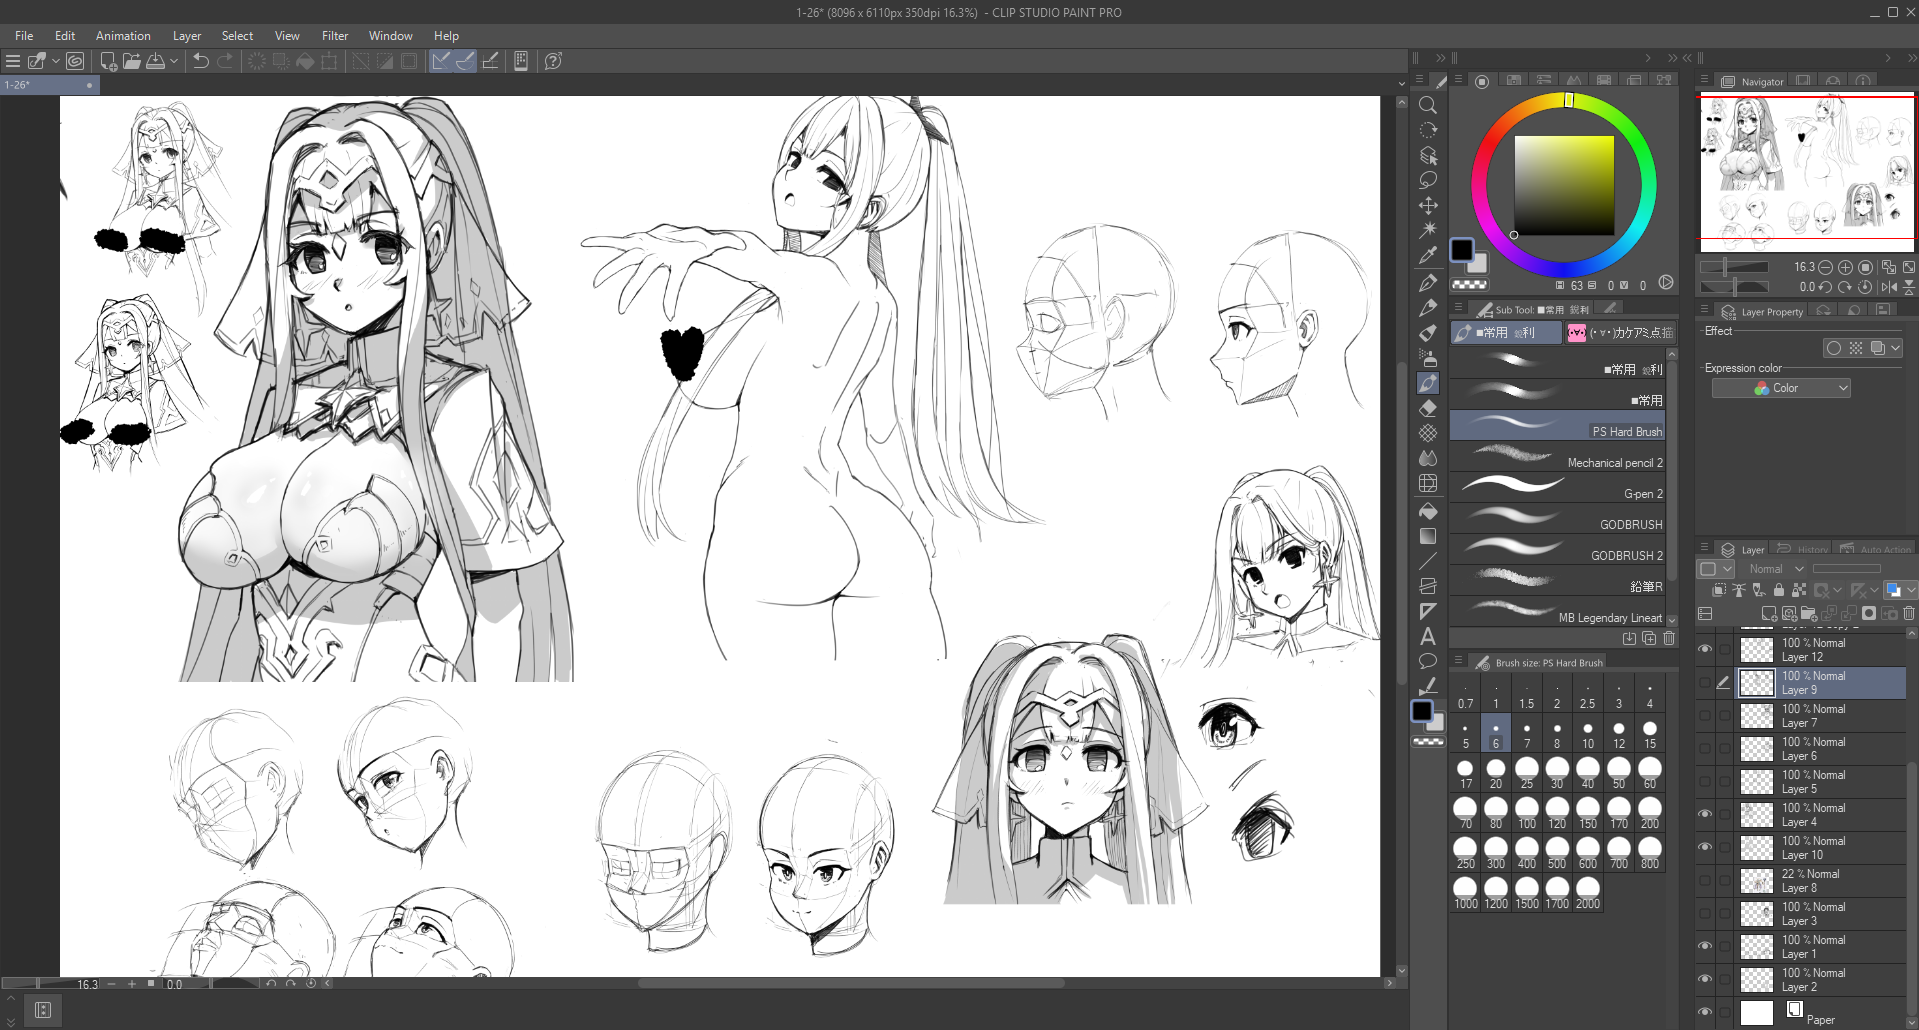The width and height of the screenshot is (1919, 1030).
Task: Open the Filter menu
Action: 335,36
